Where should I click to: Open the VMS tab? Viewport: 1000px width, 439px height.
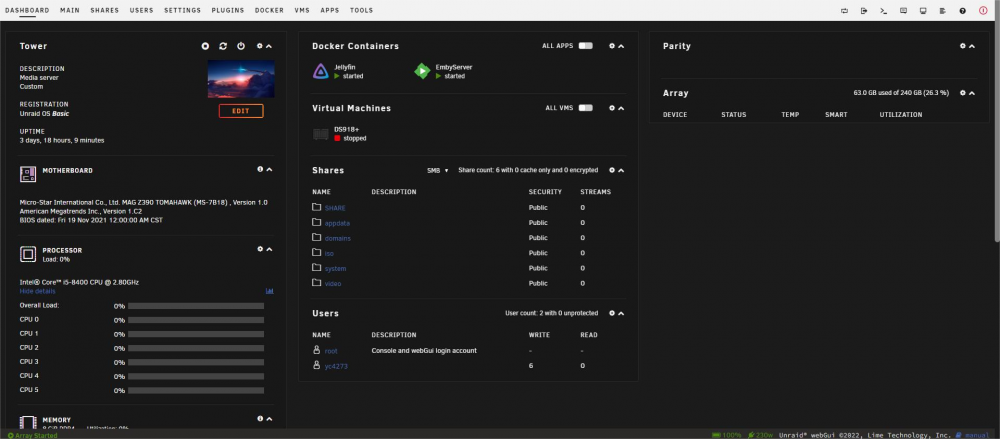[x=302, y=10]
